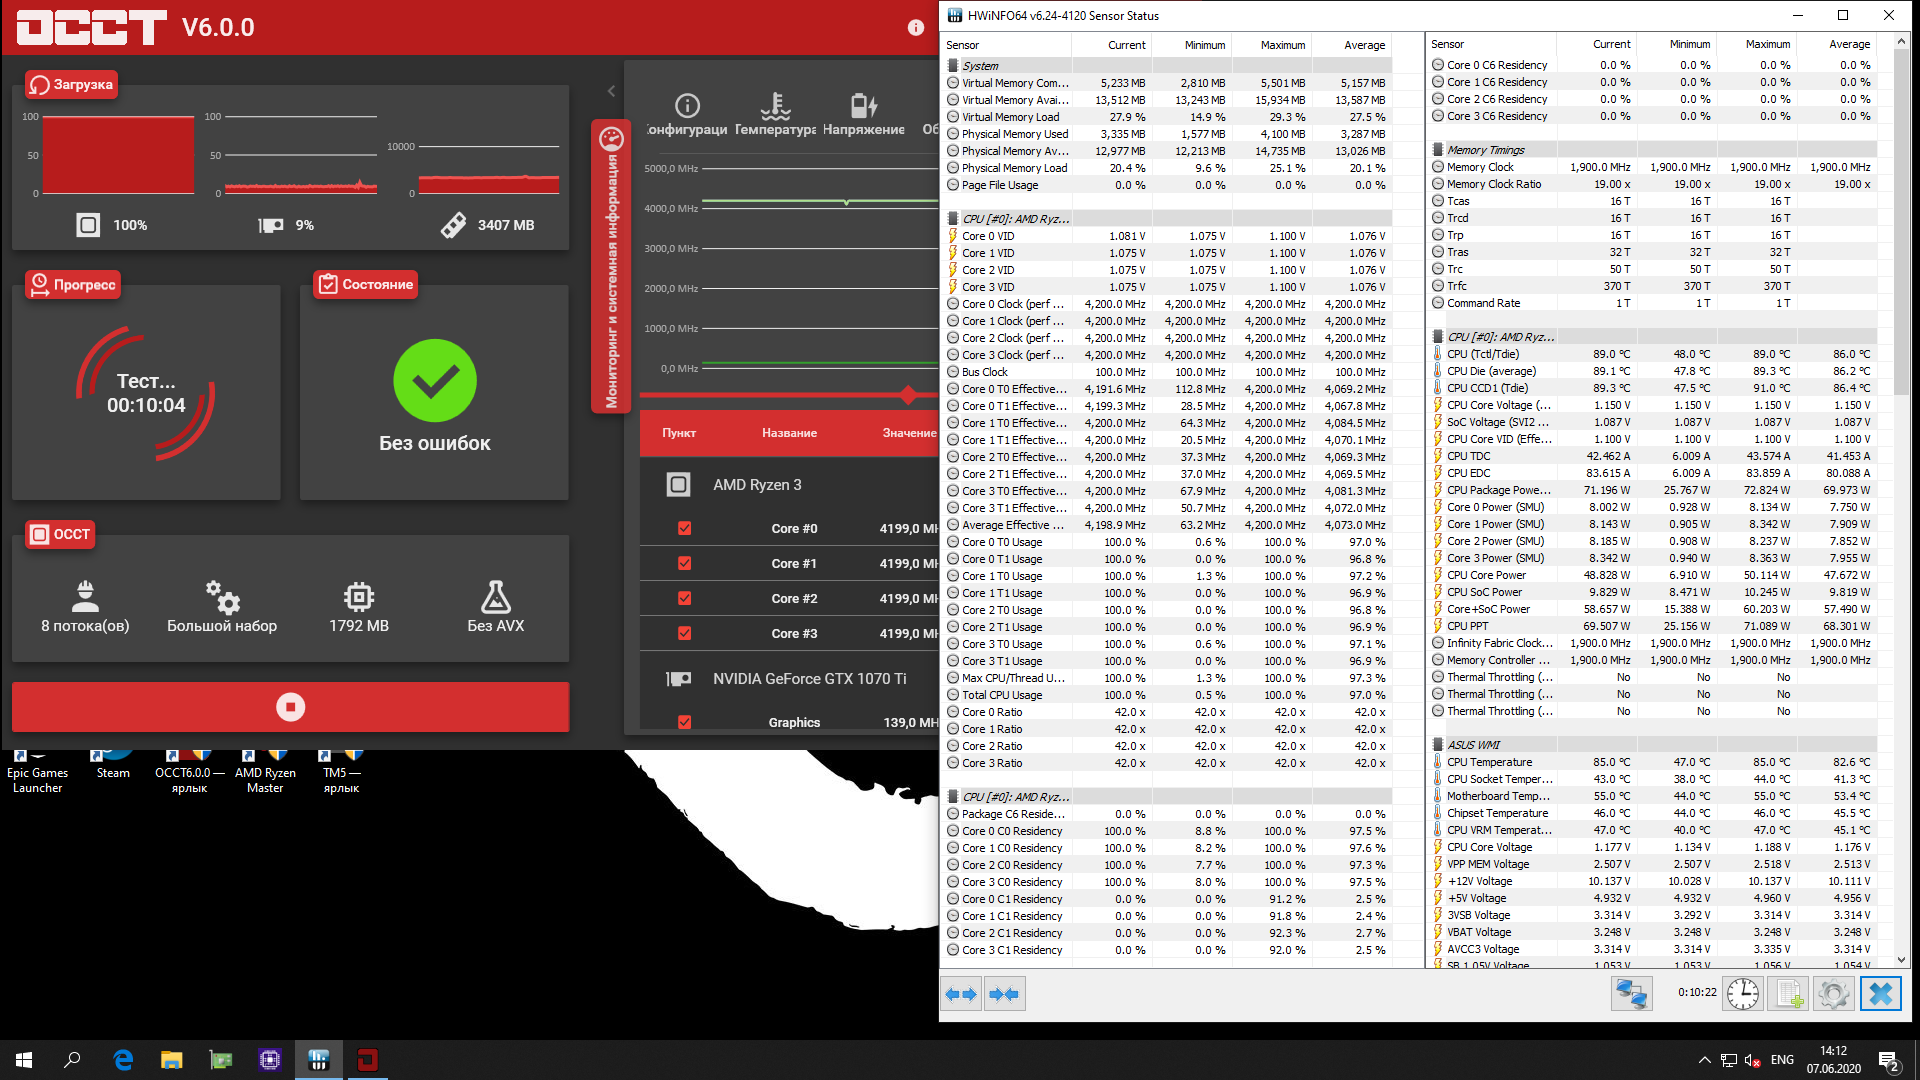Open the Напряжение voltage tab
The image size is (1920, 1080).
(x=863, y=115)
